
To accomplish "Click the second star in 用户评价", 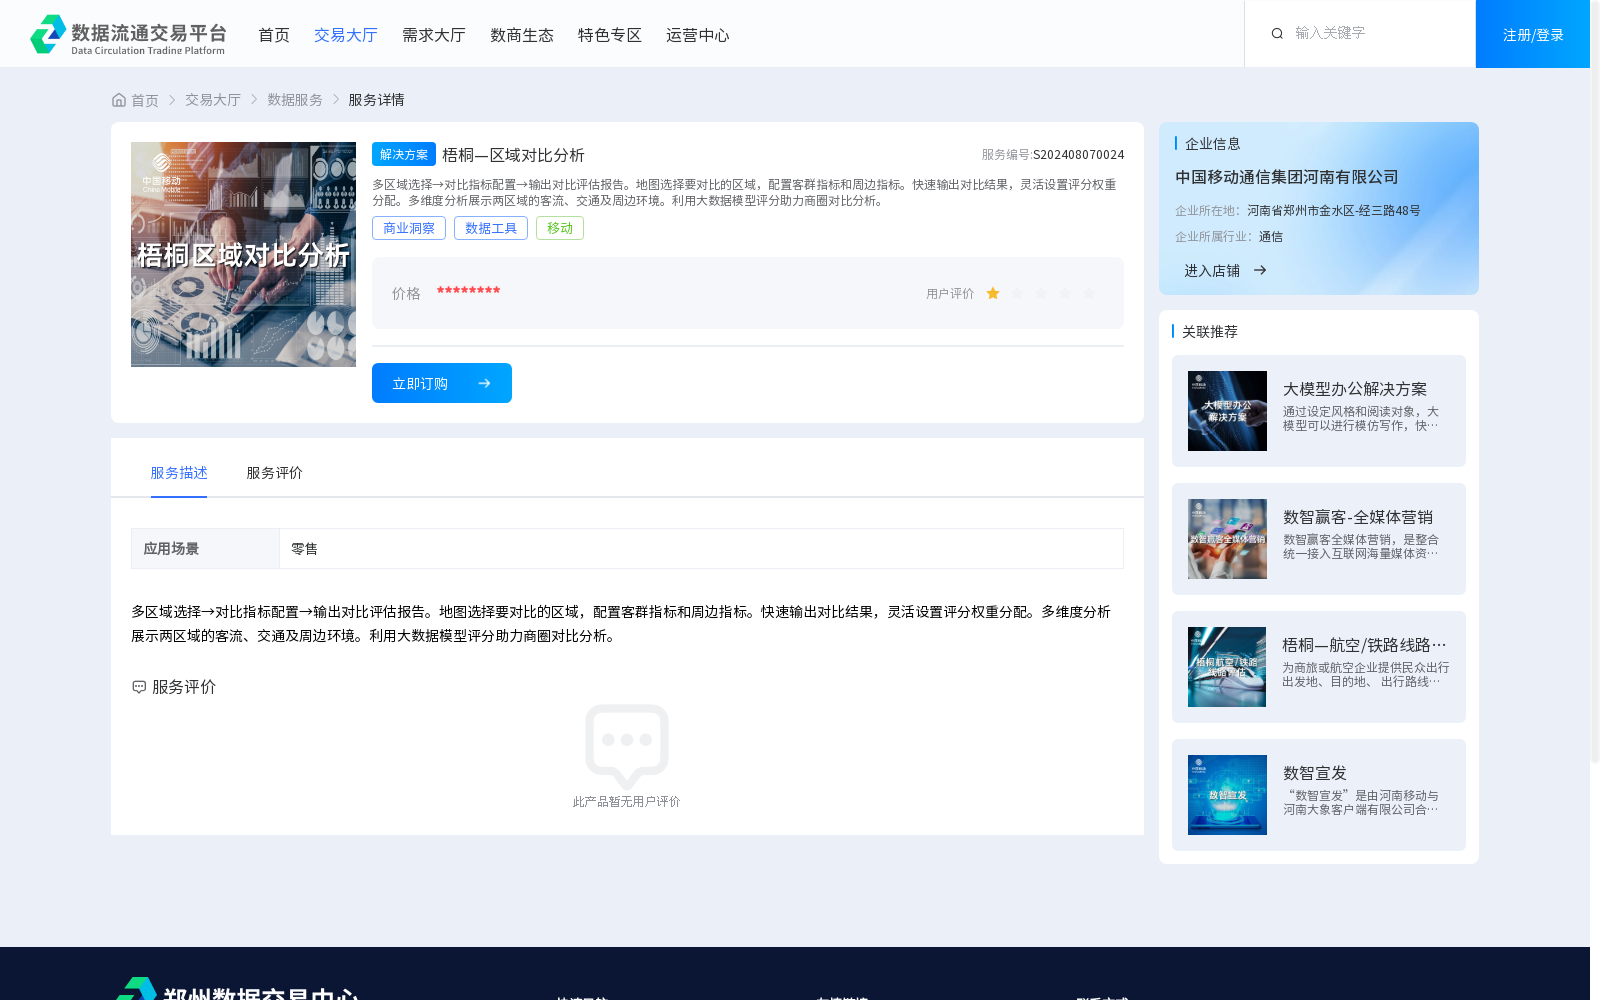I will point(1017,293).
